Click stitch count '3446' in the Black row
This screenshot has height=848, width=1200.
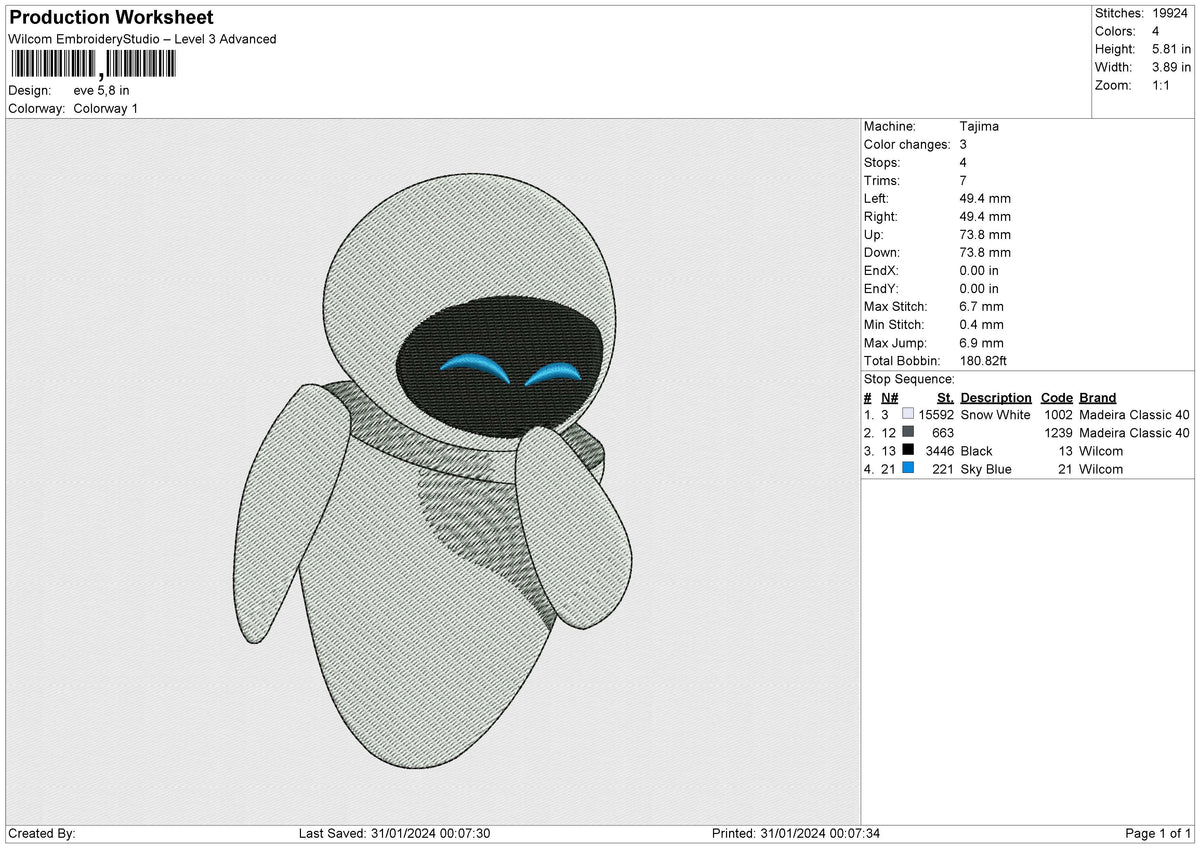[x=940, y=450]
